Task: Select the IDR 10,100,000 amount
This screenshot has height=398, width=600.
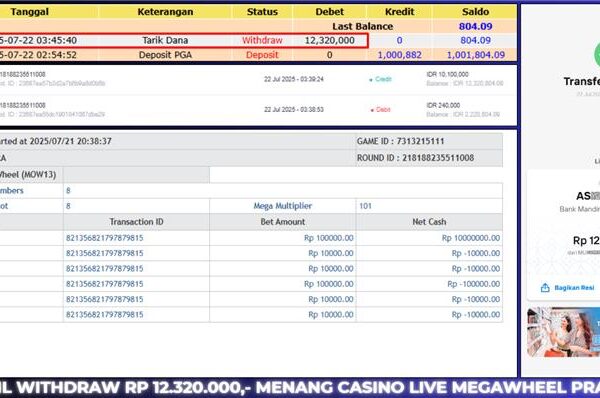Action: pyautogui.click(x=447, y=74)
